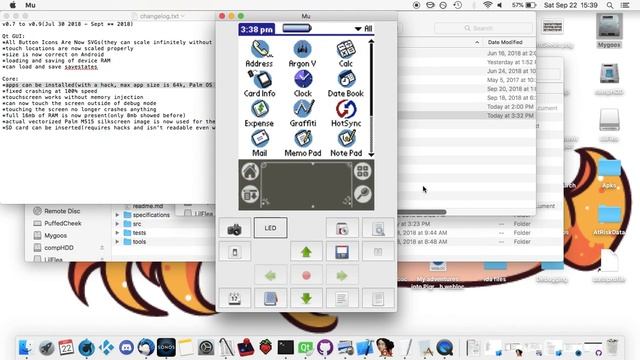The width and height of the screenshot is (640, 360).
Task: Open the Calc app
Action: (346, 54)
